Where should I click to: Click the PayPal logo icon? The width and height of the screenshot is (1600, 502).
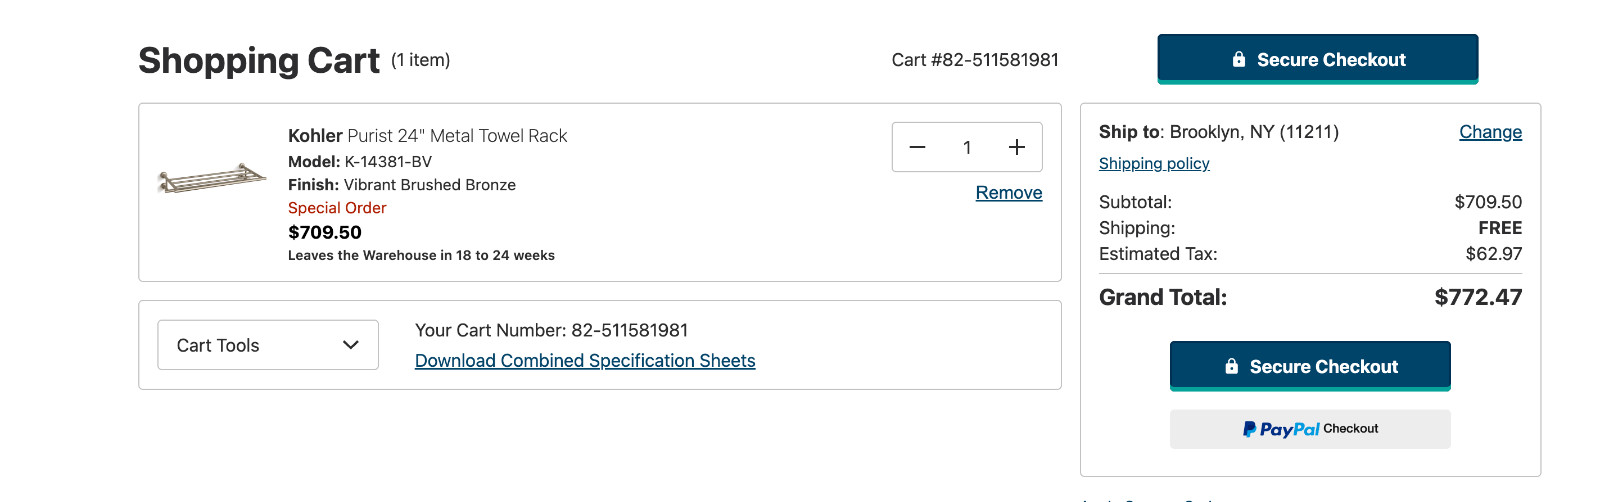point(1250,429)
